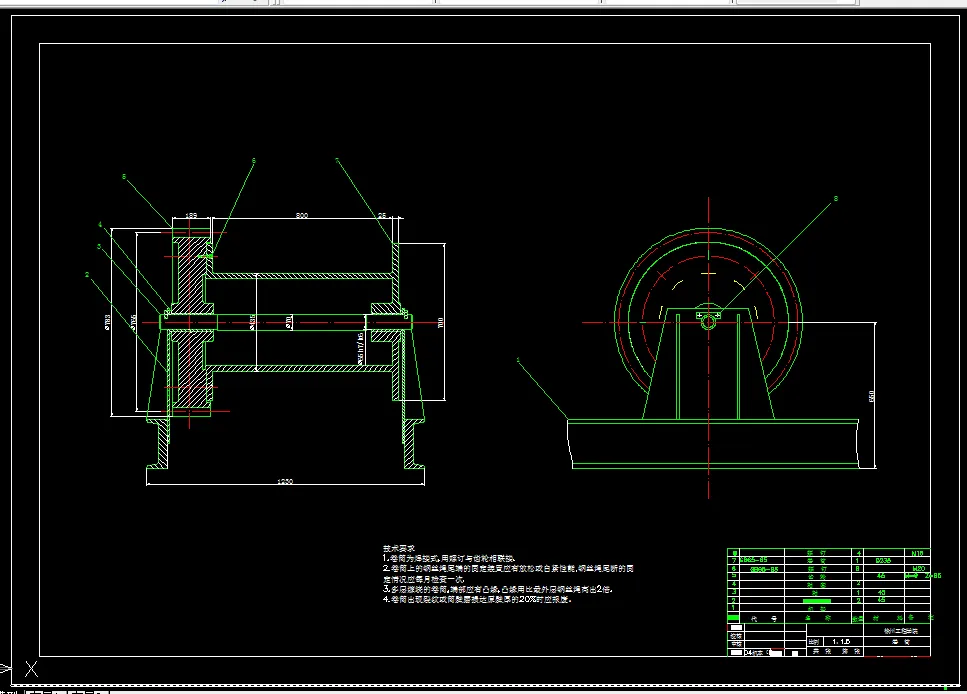Viewport: 967px width, 694px height.
Task: Click the UCS X axis icon
Action: pos(31,669)
